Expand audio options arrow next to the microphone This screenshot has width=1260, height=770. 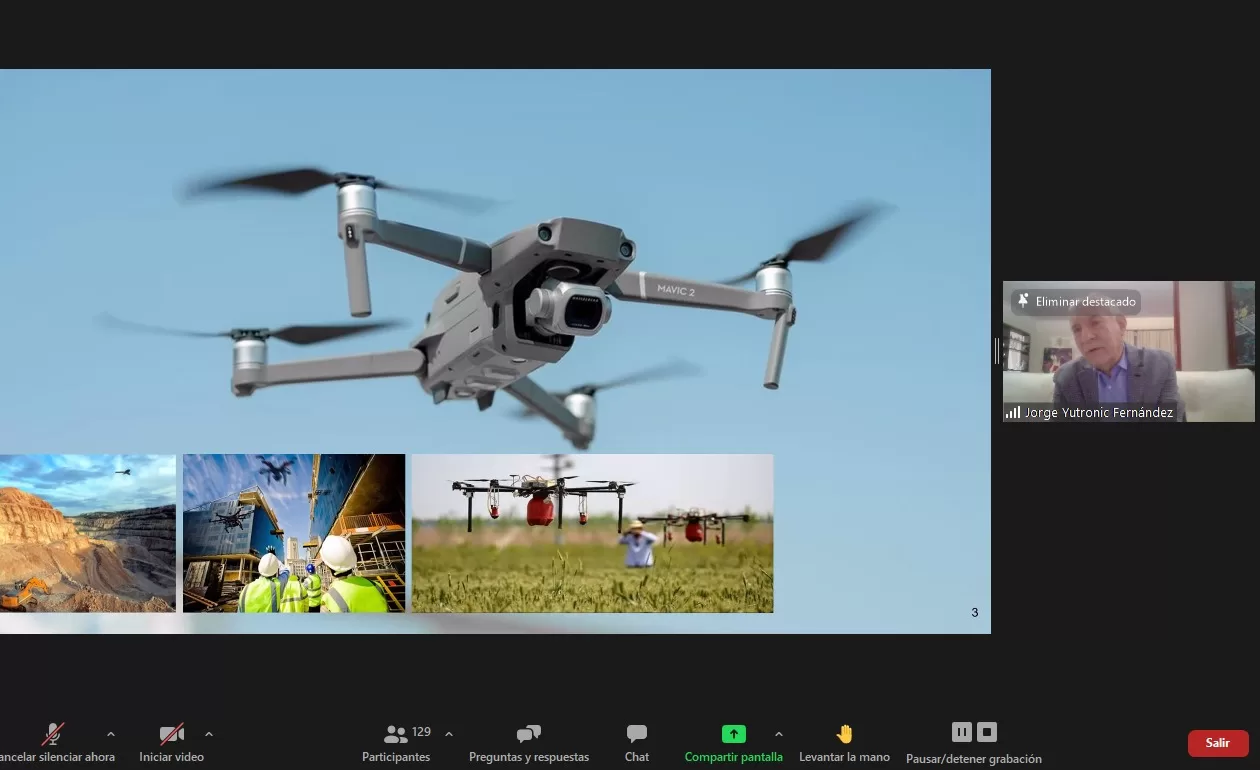click(111, 734)
